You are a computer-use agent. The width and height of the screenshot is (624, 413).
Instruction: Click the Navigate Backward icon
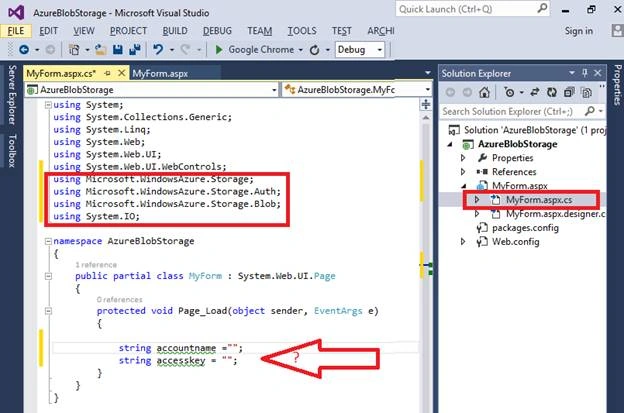click(x=24, y=50)
